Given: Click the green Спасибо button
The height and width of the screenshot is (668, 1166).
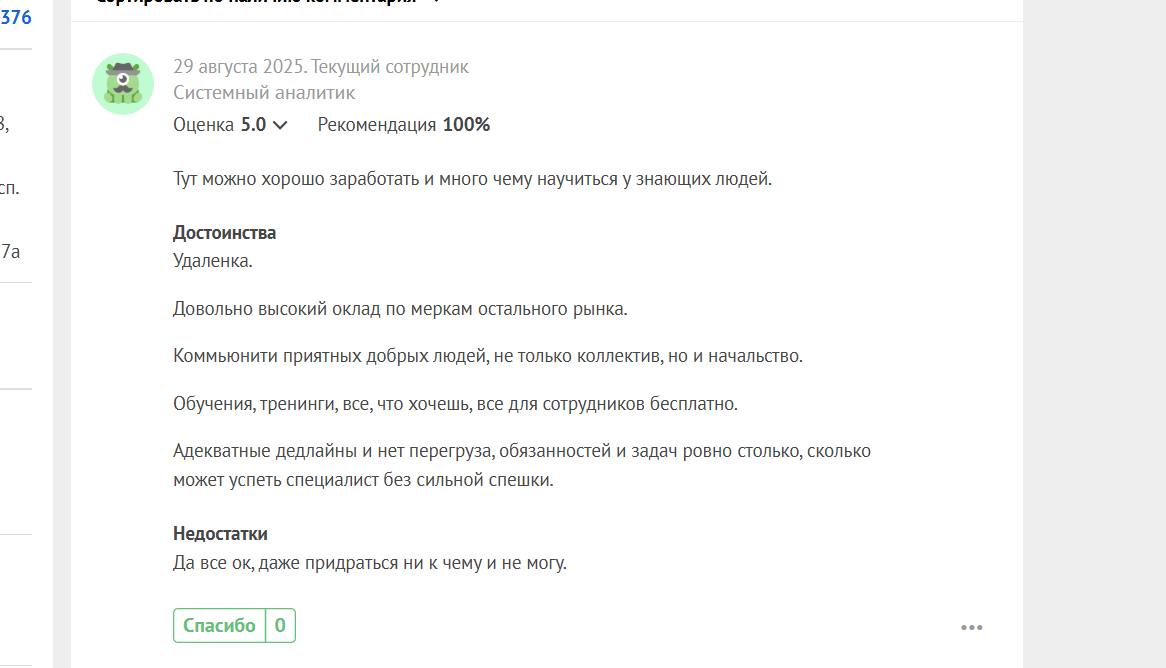Looking at the screenshot, I should pyautogui.click(x=219, y=626).
